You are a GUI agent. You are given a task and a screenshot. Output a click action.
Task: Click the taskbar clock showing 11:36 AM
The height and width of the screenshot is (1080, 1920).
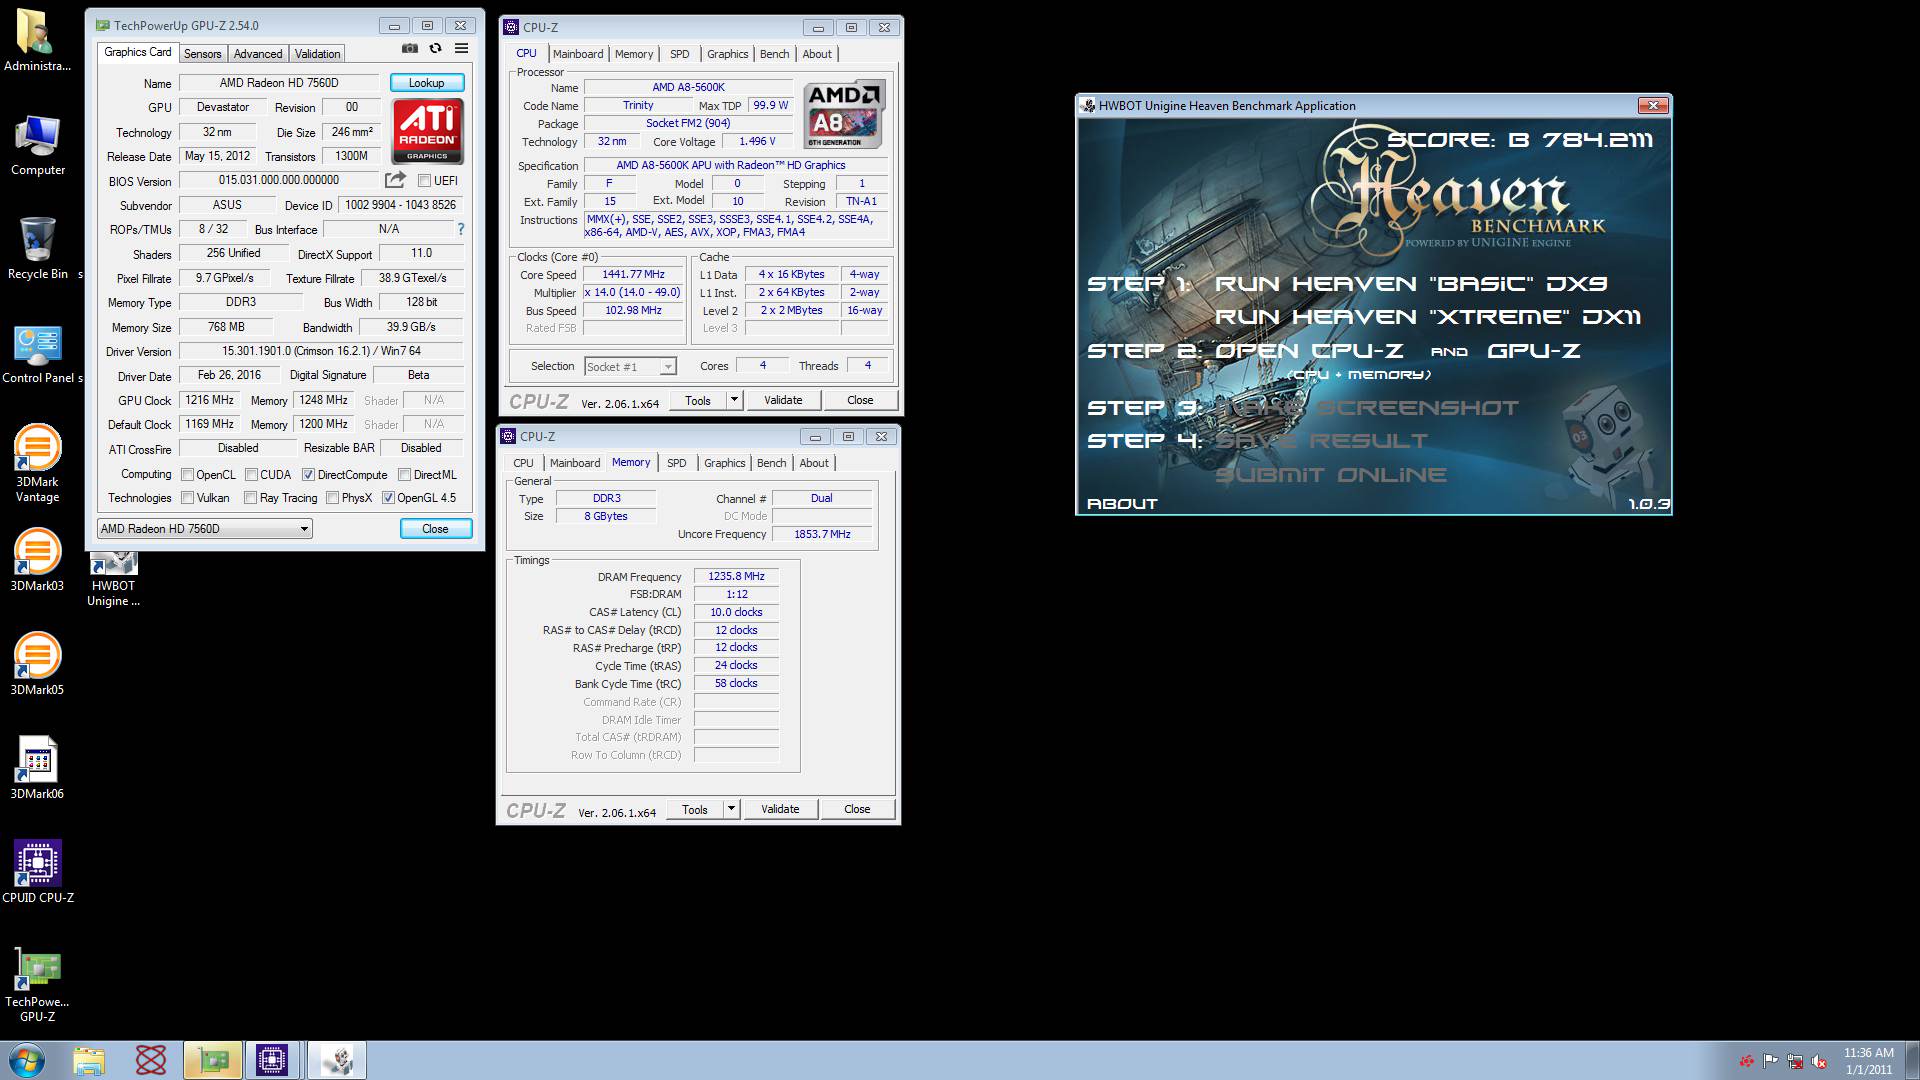point(1869,1061)
